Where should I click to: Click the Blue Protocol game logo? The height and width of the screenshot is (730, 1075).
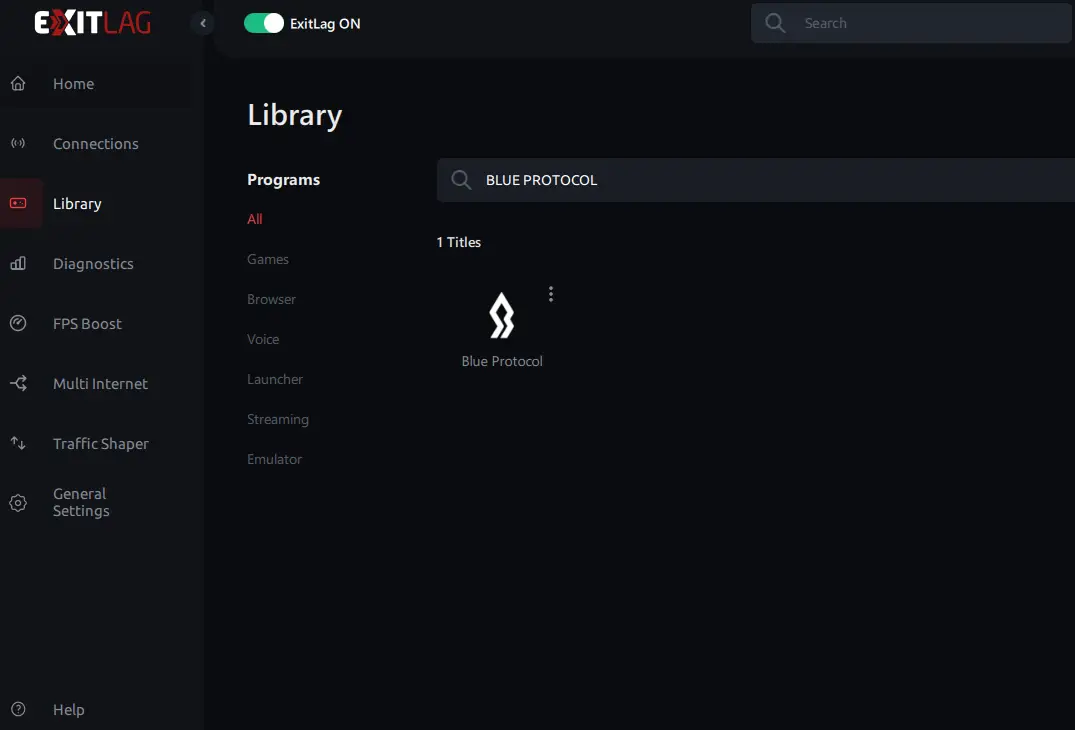click(x=502, y=316)
